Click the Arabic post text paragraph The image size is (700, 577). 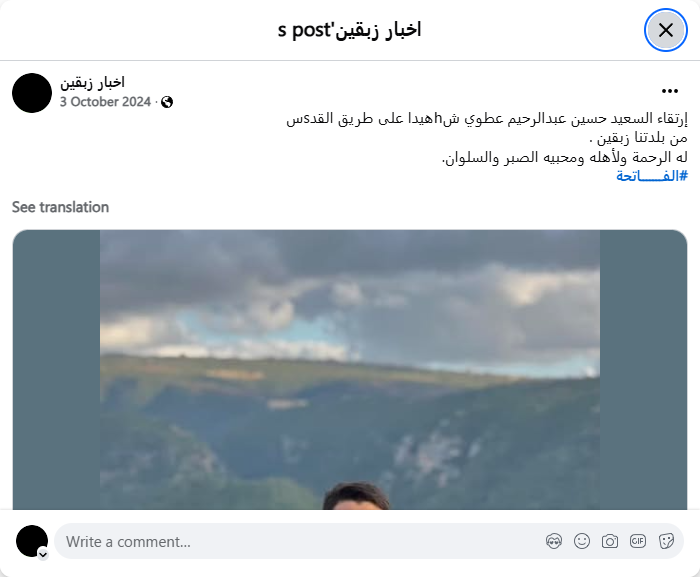pos(487,138)
